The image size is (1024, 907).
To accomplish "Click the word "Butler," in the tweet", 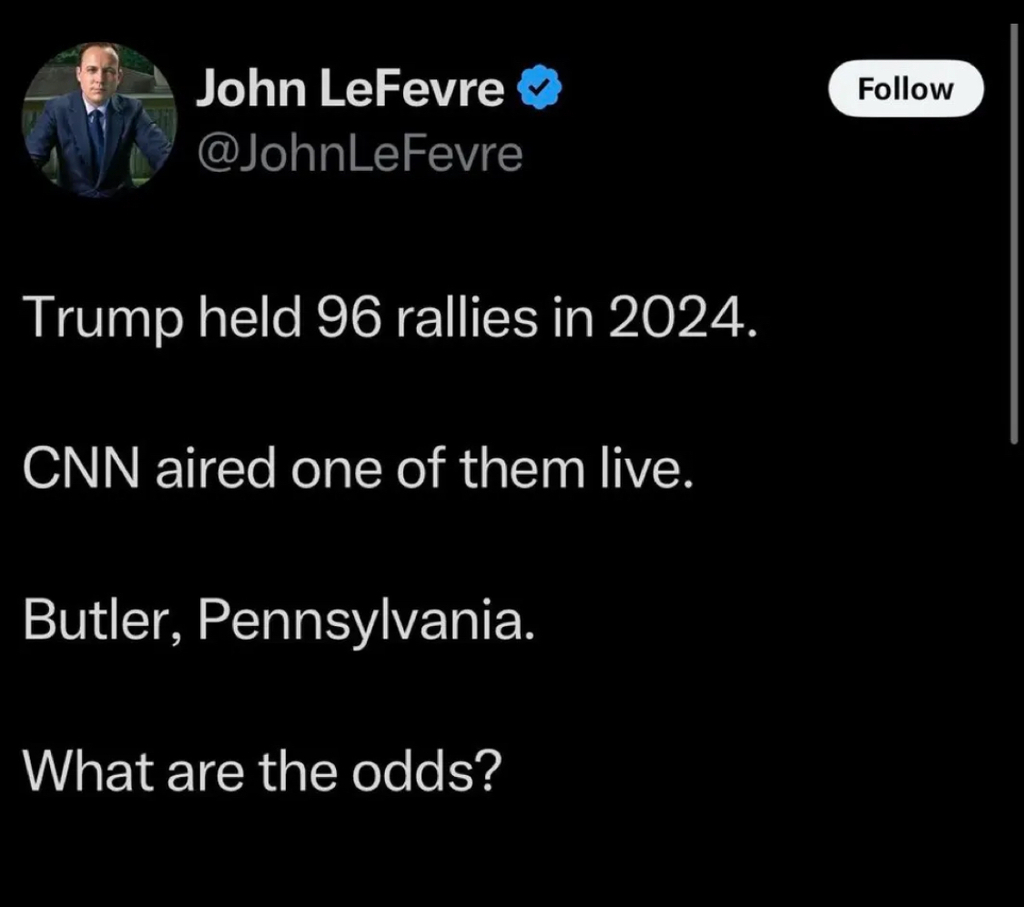I will click(101, 623).
